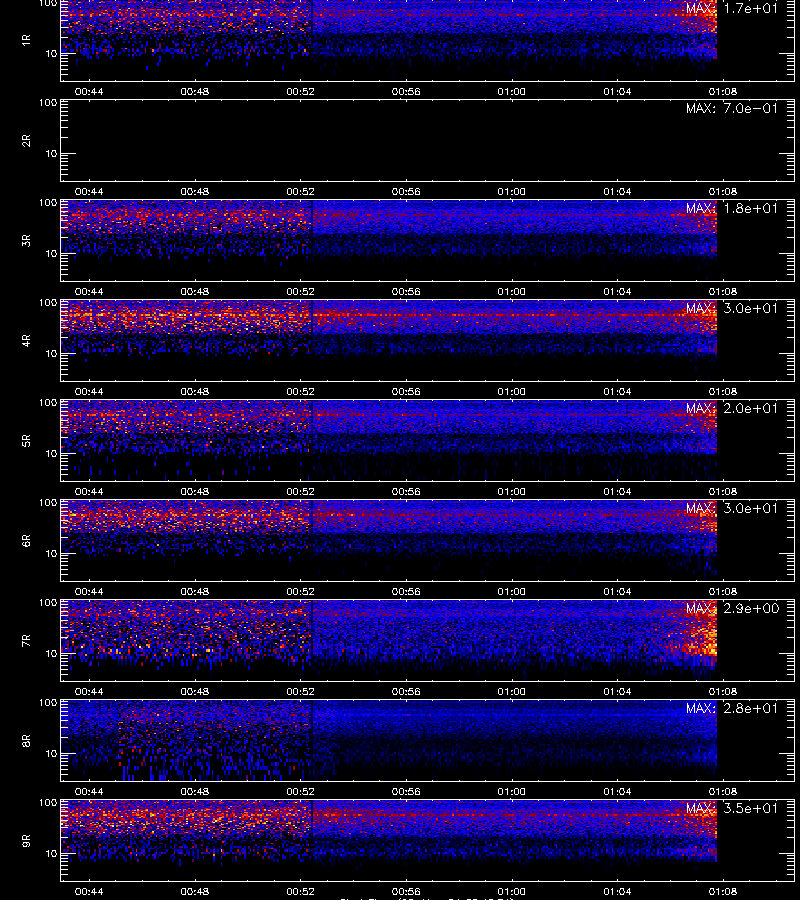
Task: Click the red horizontal band in 4R spectrogram
Action: tap(389, 315)
